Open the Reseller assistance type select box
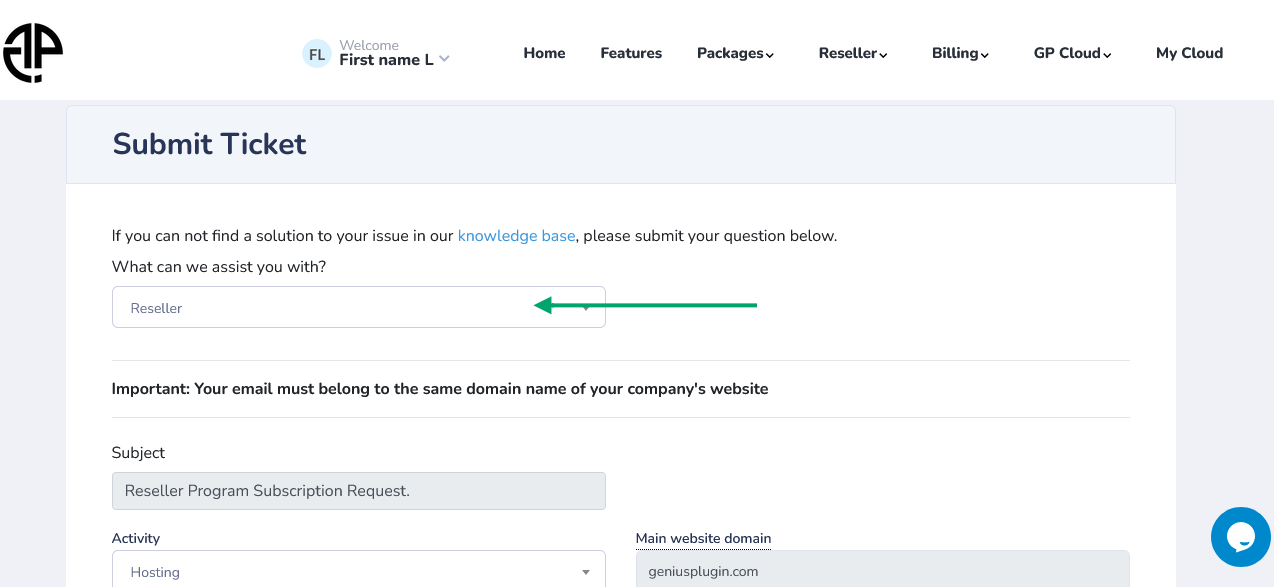The height and width of the screenshot is (587, 1274). (x=358, y=307)
